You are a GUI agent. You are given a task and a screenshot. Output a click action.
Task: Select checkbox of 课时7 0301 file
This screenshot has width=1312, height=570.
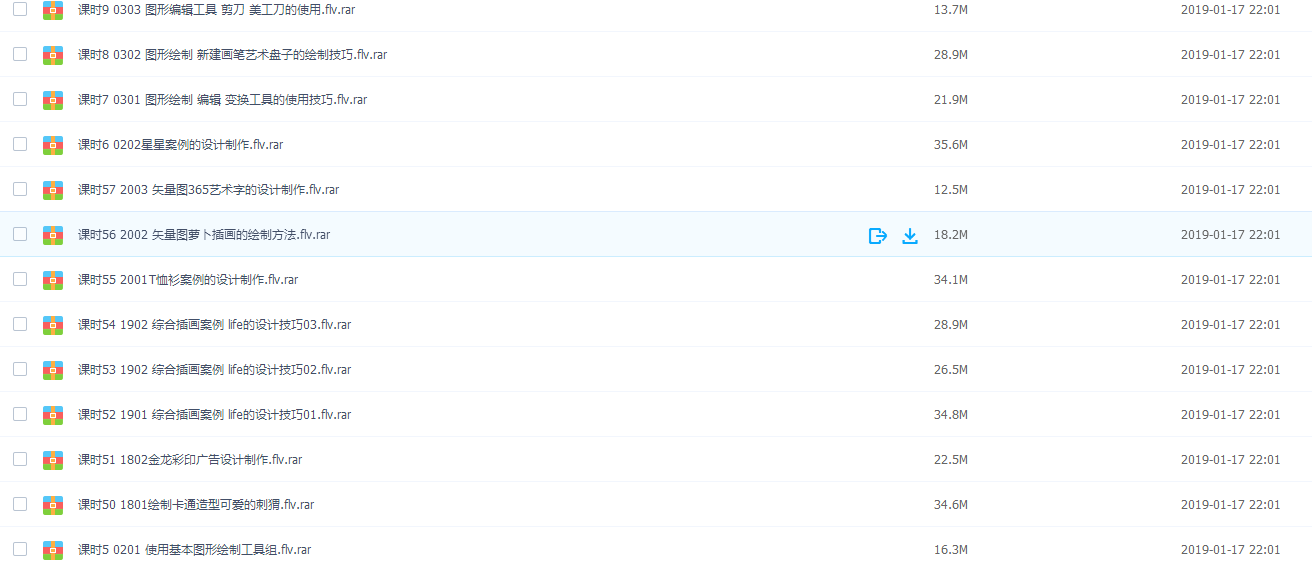click(20, 99)
